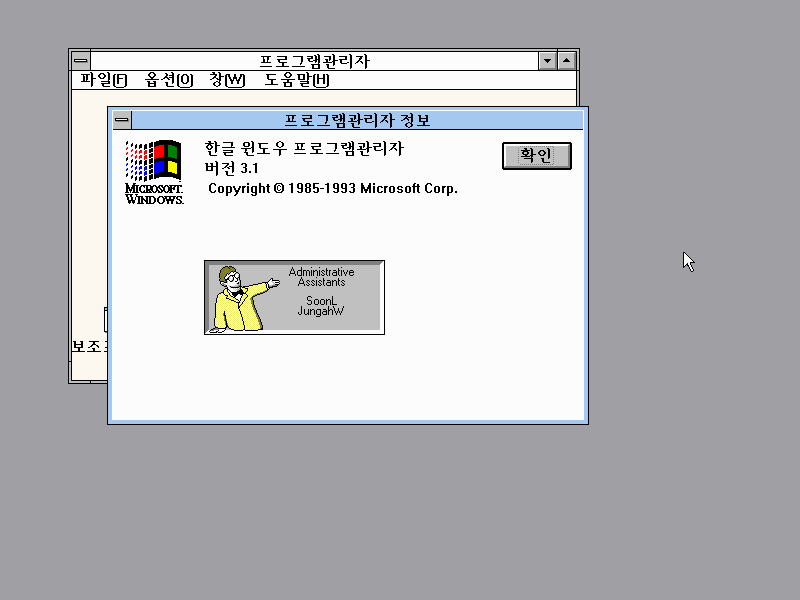This screenshot has width=800, height=600.
Task: Click the 한글 윈도우 프로그램관리자 heading
Action: [304, 148]
